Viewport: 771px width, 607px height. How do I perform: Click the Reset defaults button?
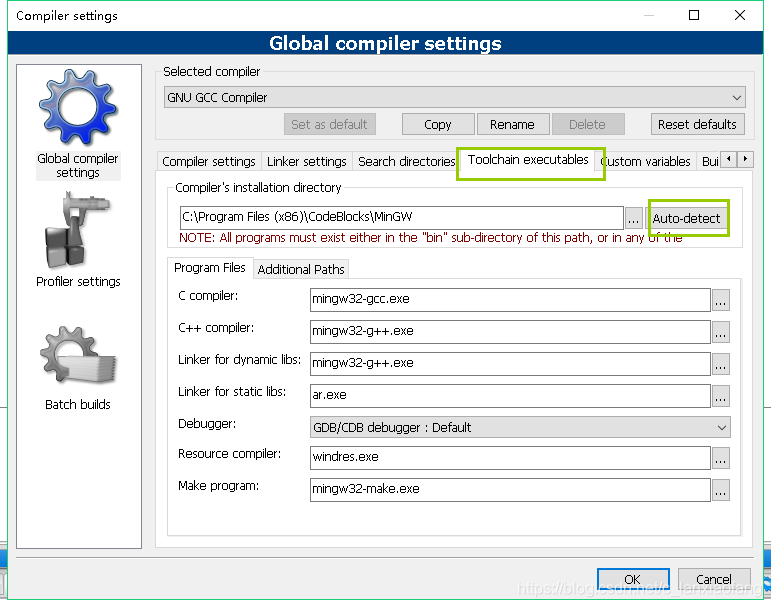click(x=697, y=125)
